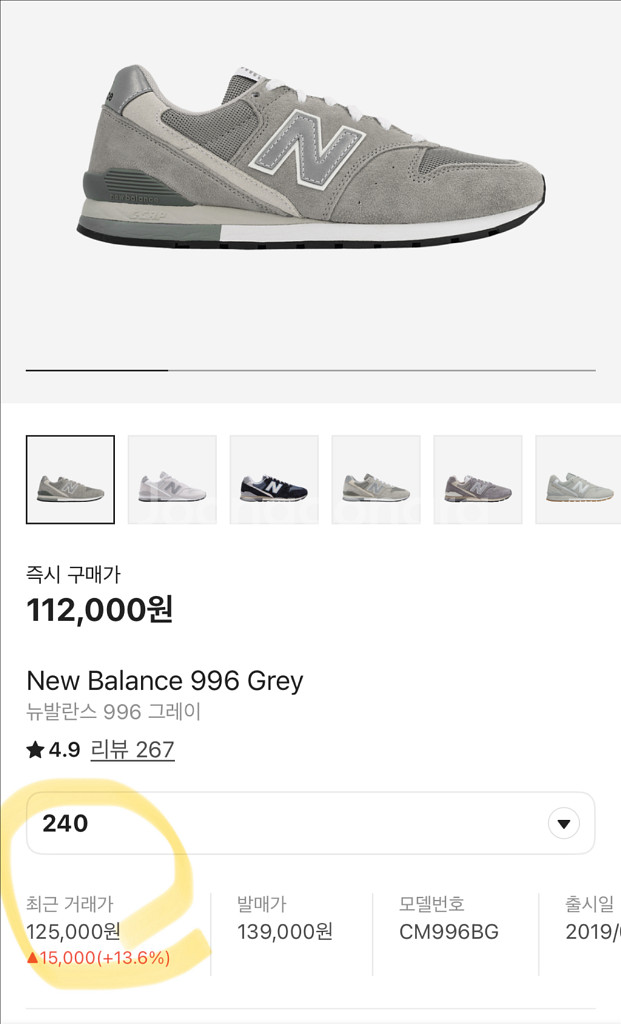Select the beige grey 996 thumbnail

(x=376, y=480)
